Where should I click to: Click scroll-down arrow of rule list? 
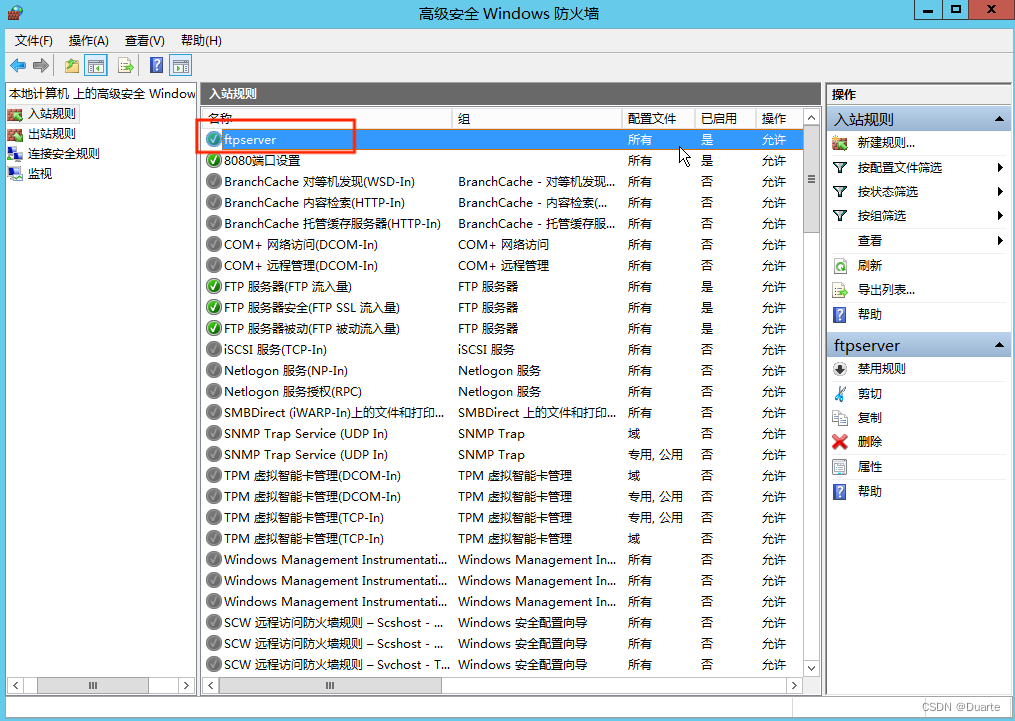pyautogui.click(x=811, y=668)
